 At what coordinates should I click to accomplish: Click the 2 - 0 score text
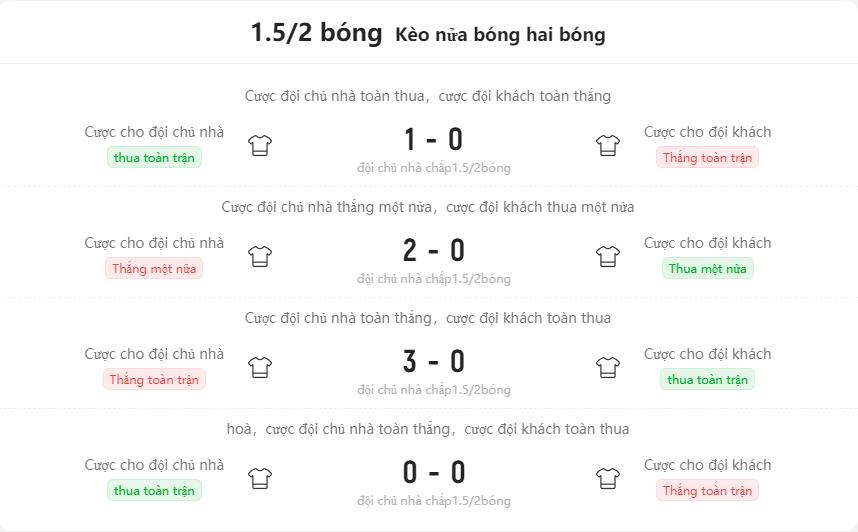coord(433,251)
